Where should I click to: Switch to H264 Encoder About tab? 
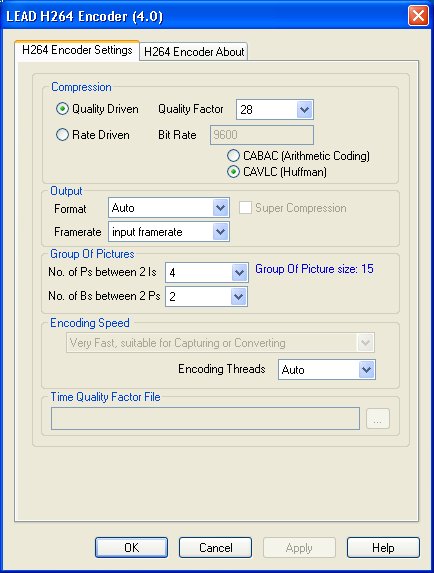(194, 52)
